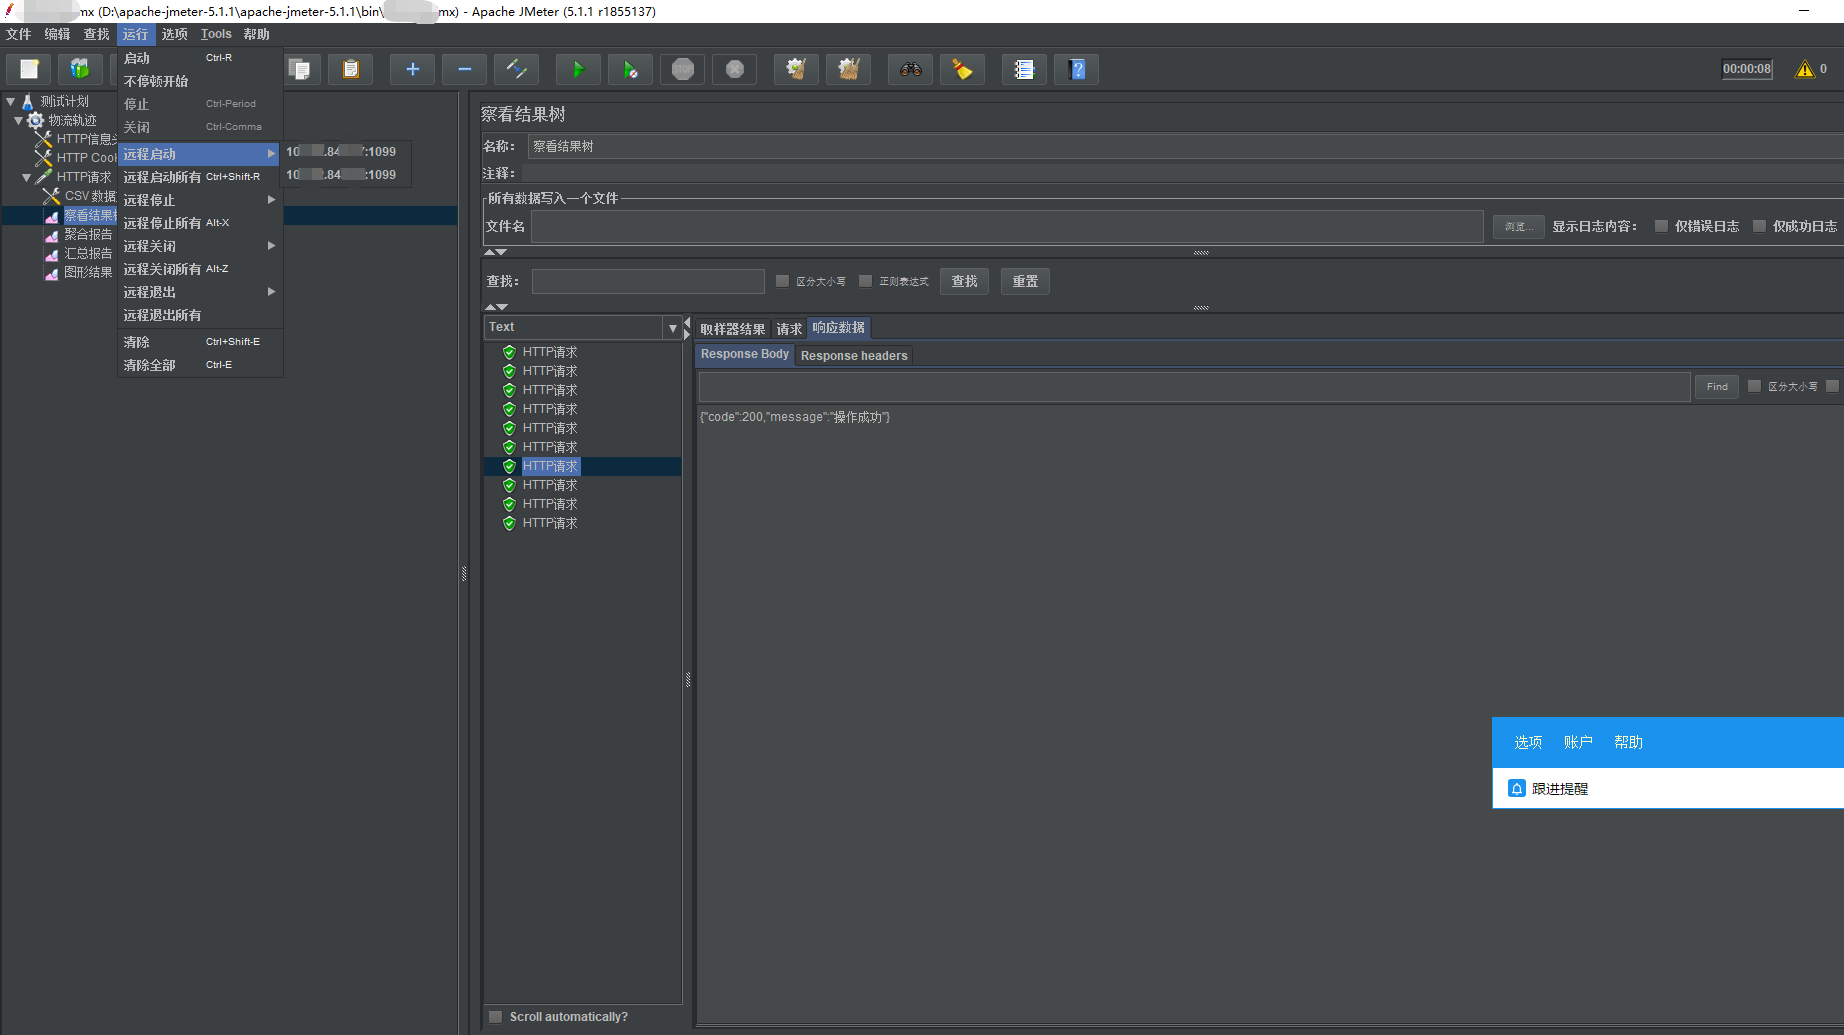Click the New test plan toolbar icon
The width and height of the screenshot is (1844, 1035).
tap(29, 69)
